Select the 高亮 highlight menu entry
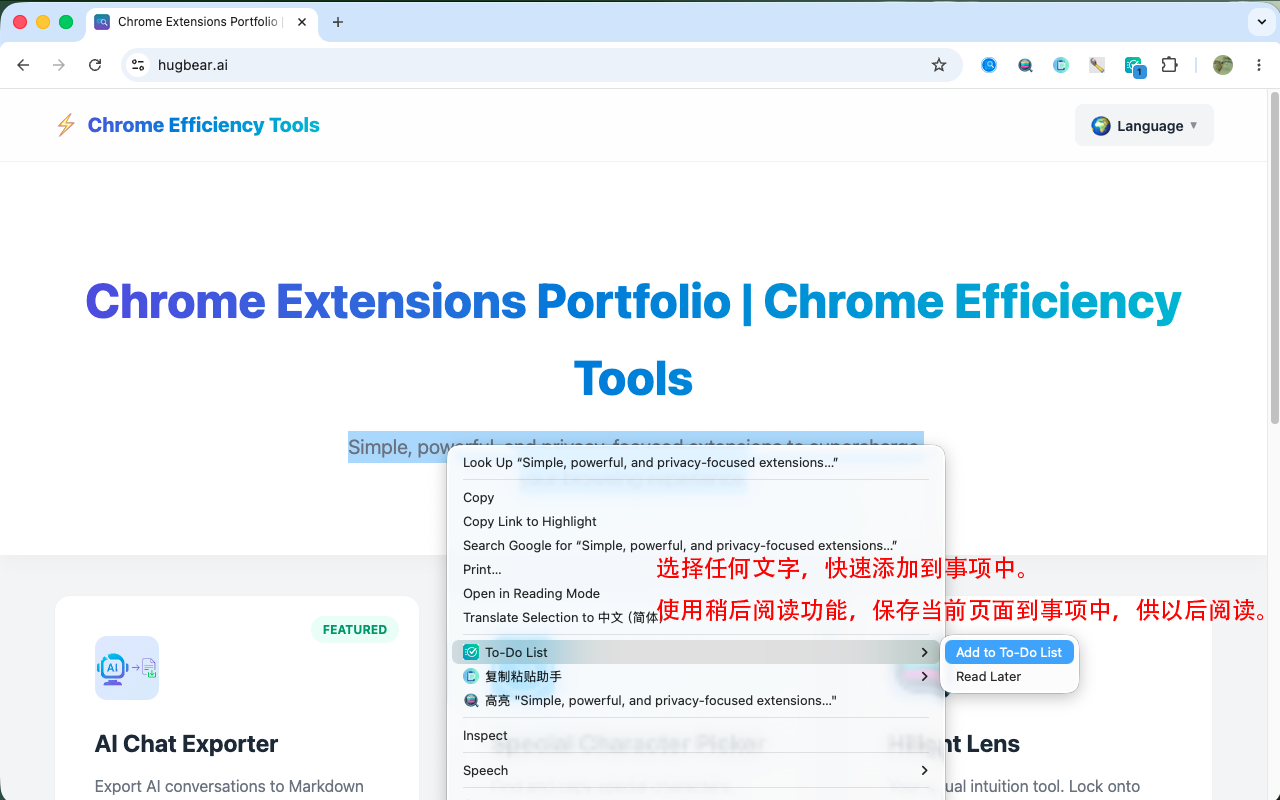This screenshot has height=800, width=1280. [696, 700]
